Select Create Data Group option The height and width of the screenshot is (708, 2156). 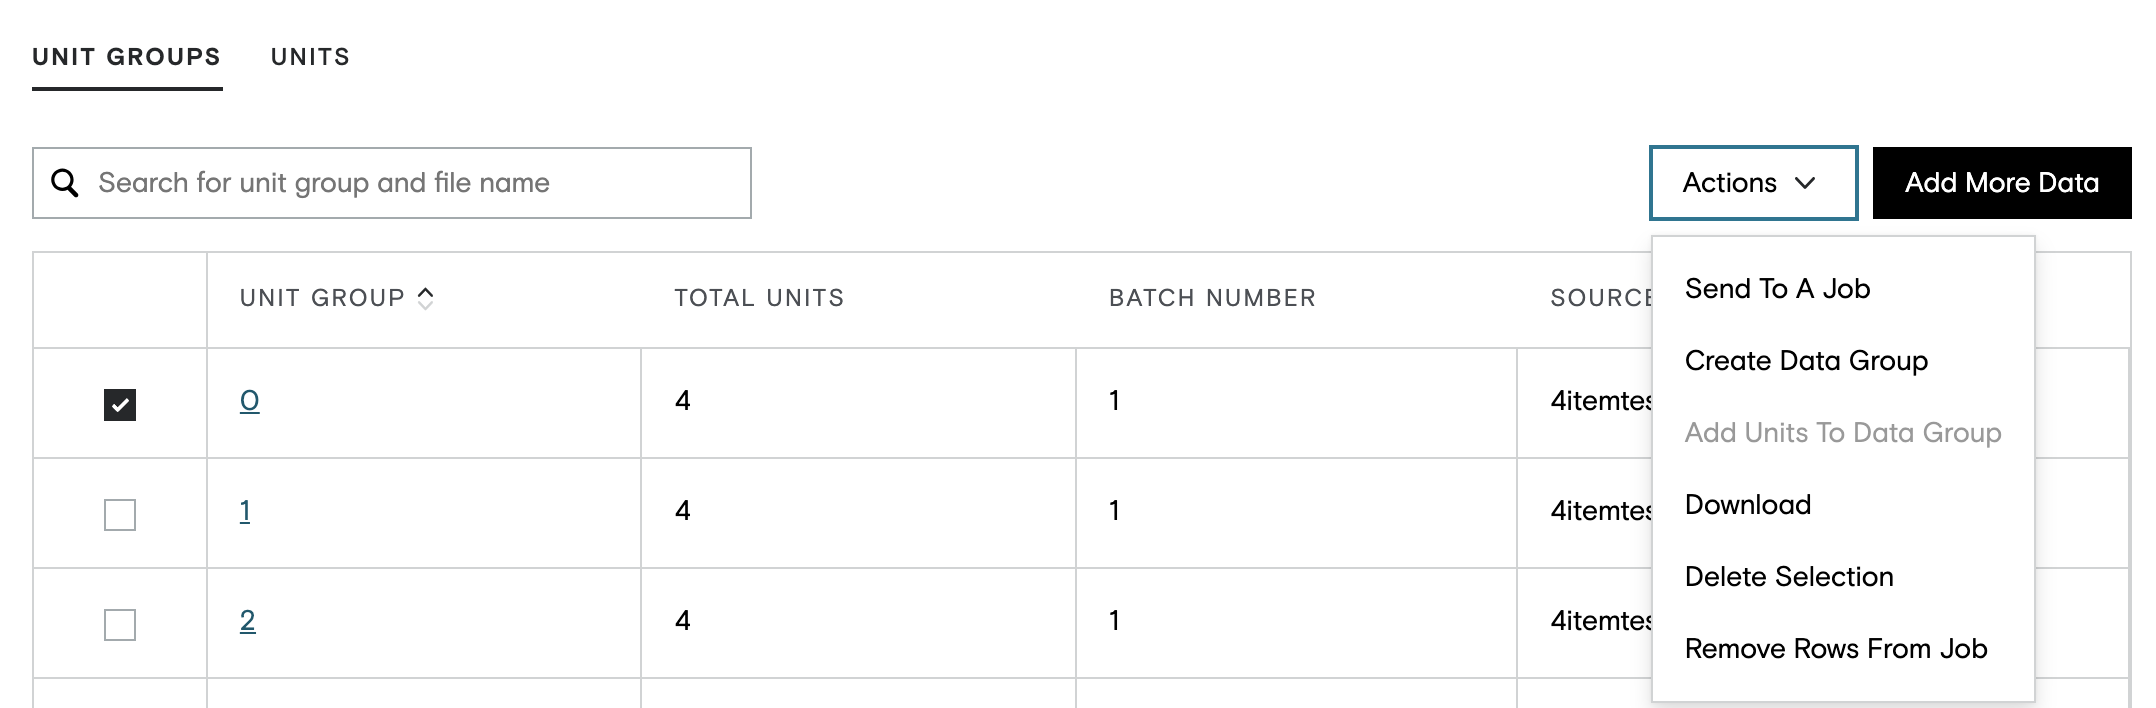coord(1806,361)
